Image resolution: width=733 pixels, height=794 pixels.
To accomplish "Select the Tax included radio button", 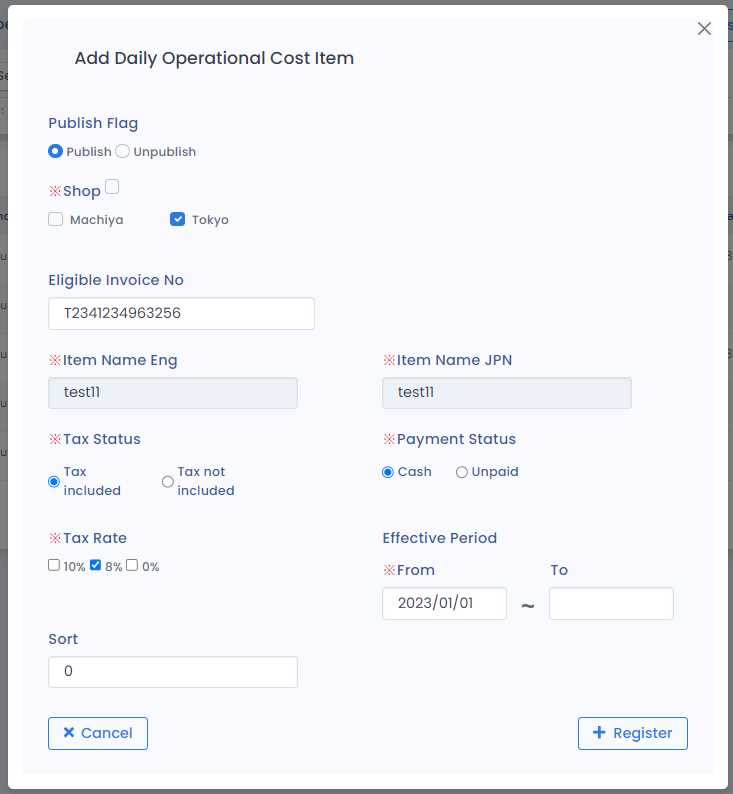I will (55, 481).
